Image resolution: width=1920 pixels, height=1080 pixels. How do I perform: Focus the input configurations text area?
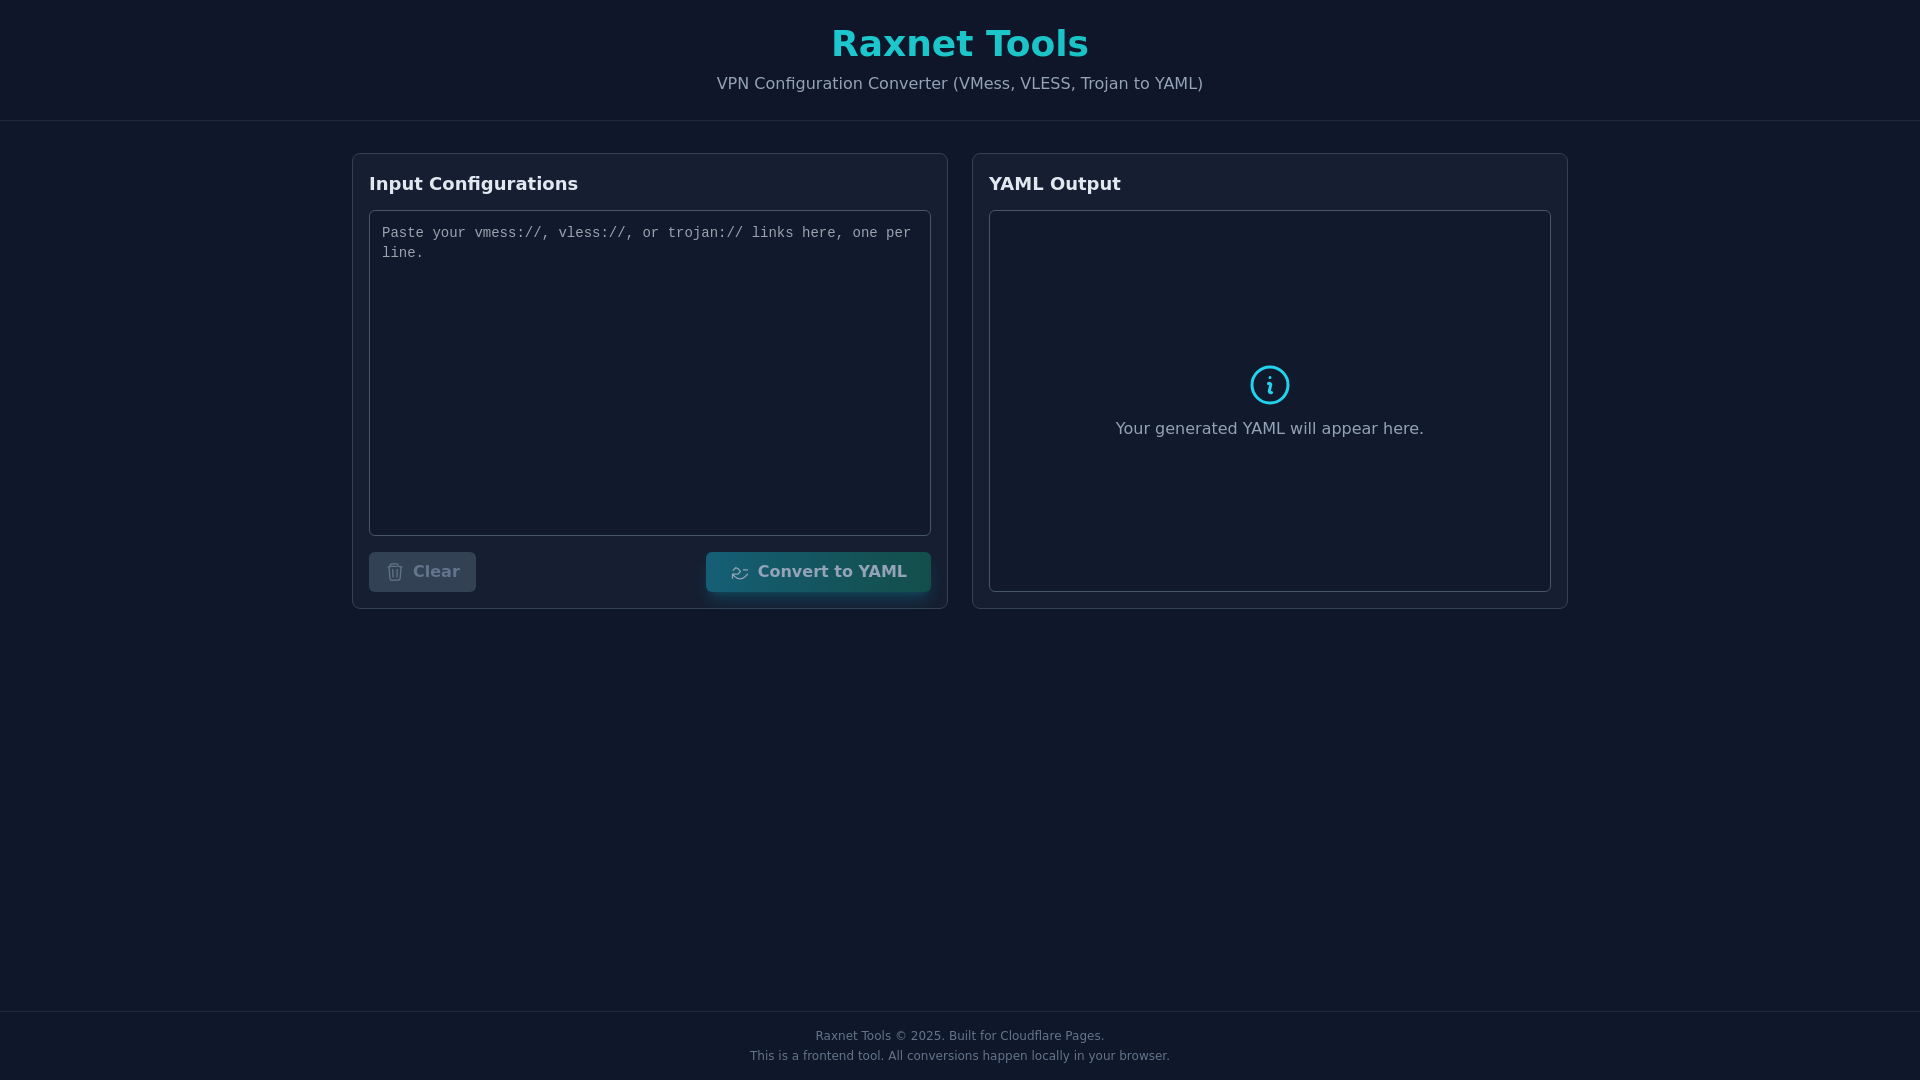tap(650, 373)
